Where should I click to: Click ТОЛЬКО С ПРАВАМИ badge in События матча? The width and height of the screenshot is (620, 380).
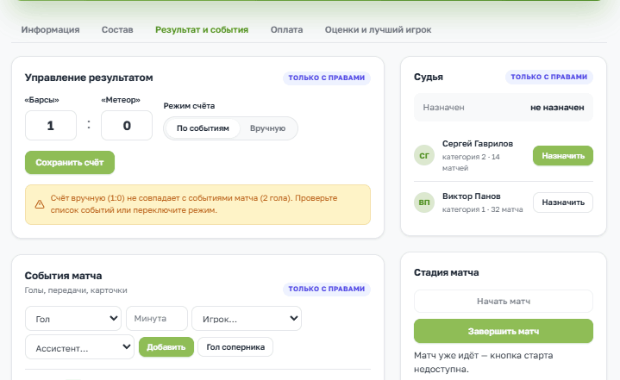pos(327,289)
